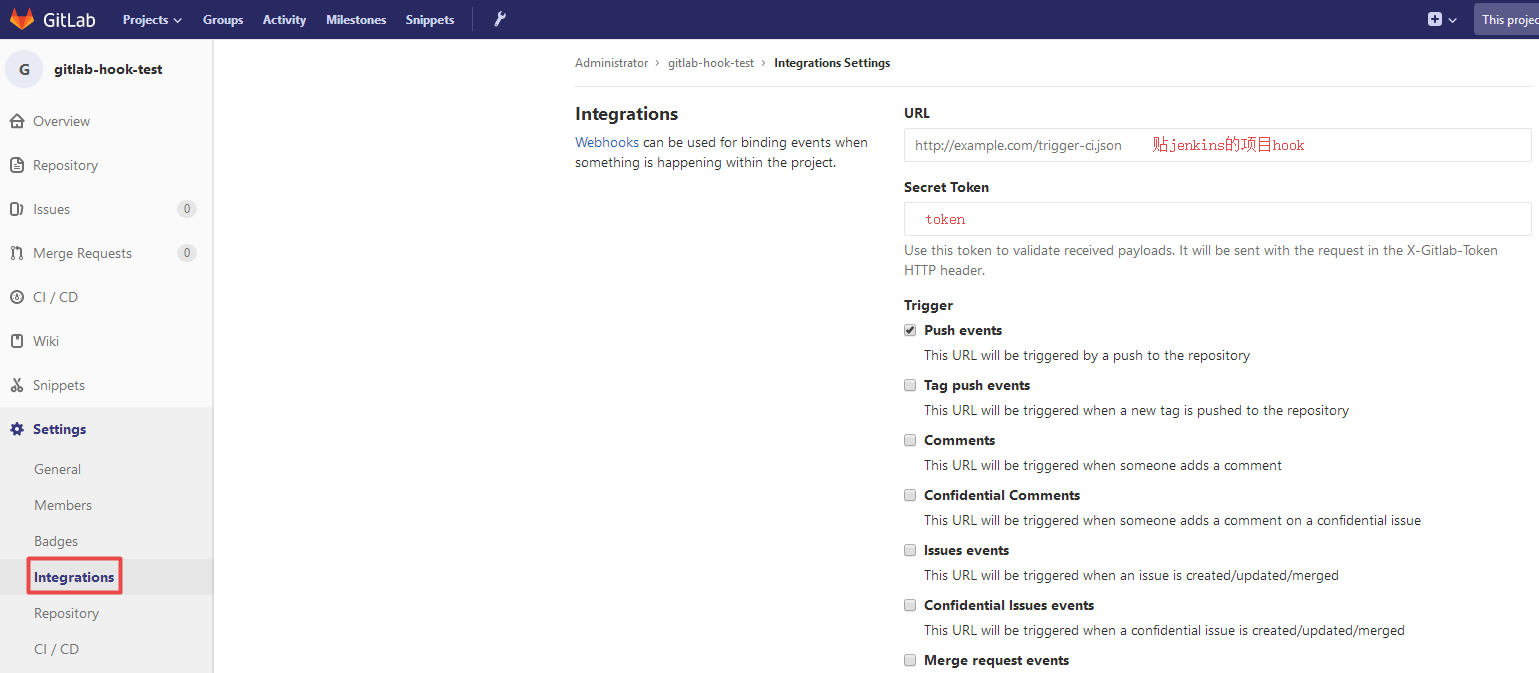The image size is (1539, 673).
Task: Click the GitLab fox logo
Action: [21, 19]
